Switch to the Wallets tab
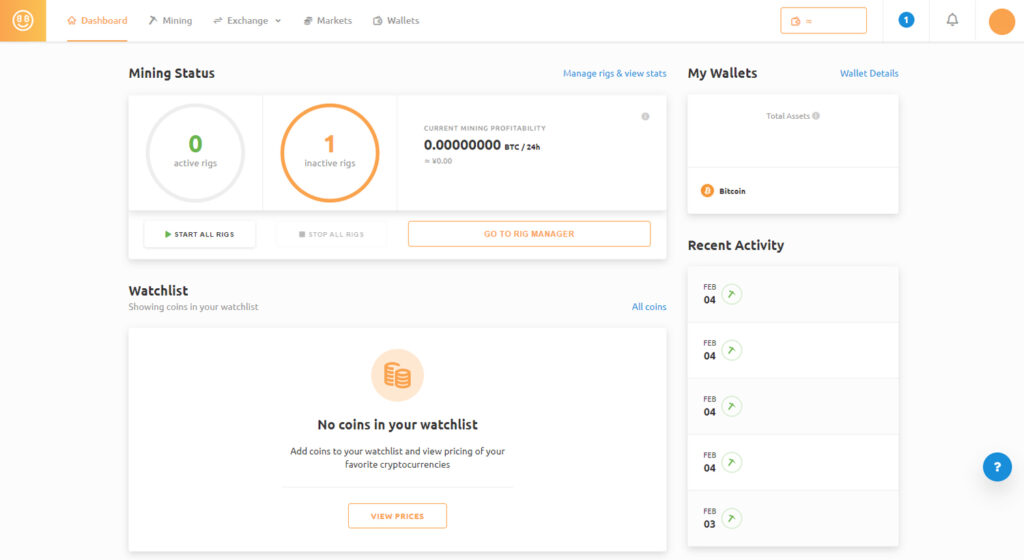 [x=396, y=21]
